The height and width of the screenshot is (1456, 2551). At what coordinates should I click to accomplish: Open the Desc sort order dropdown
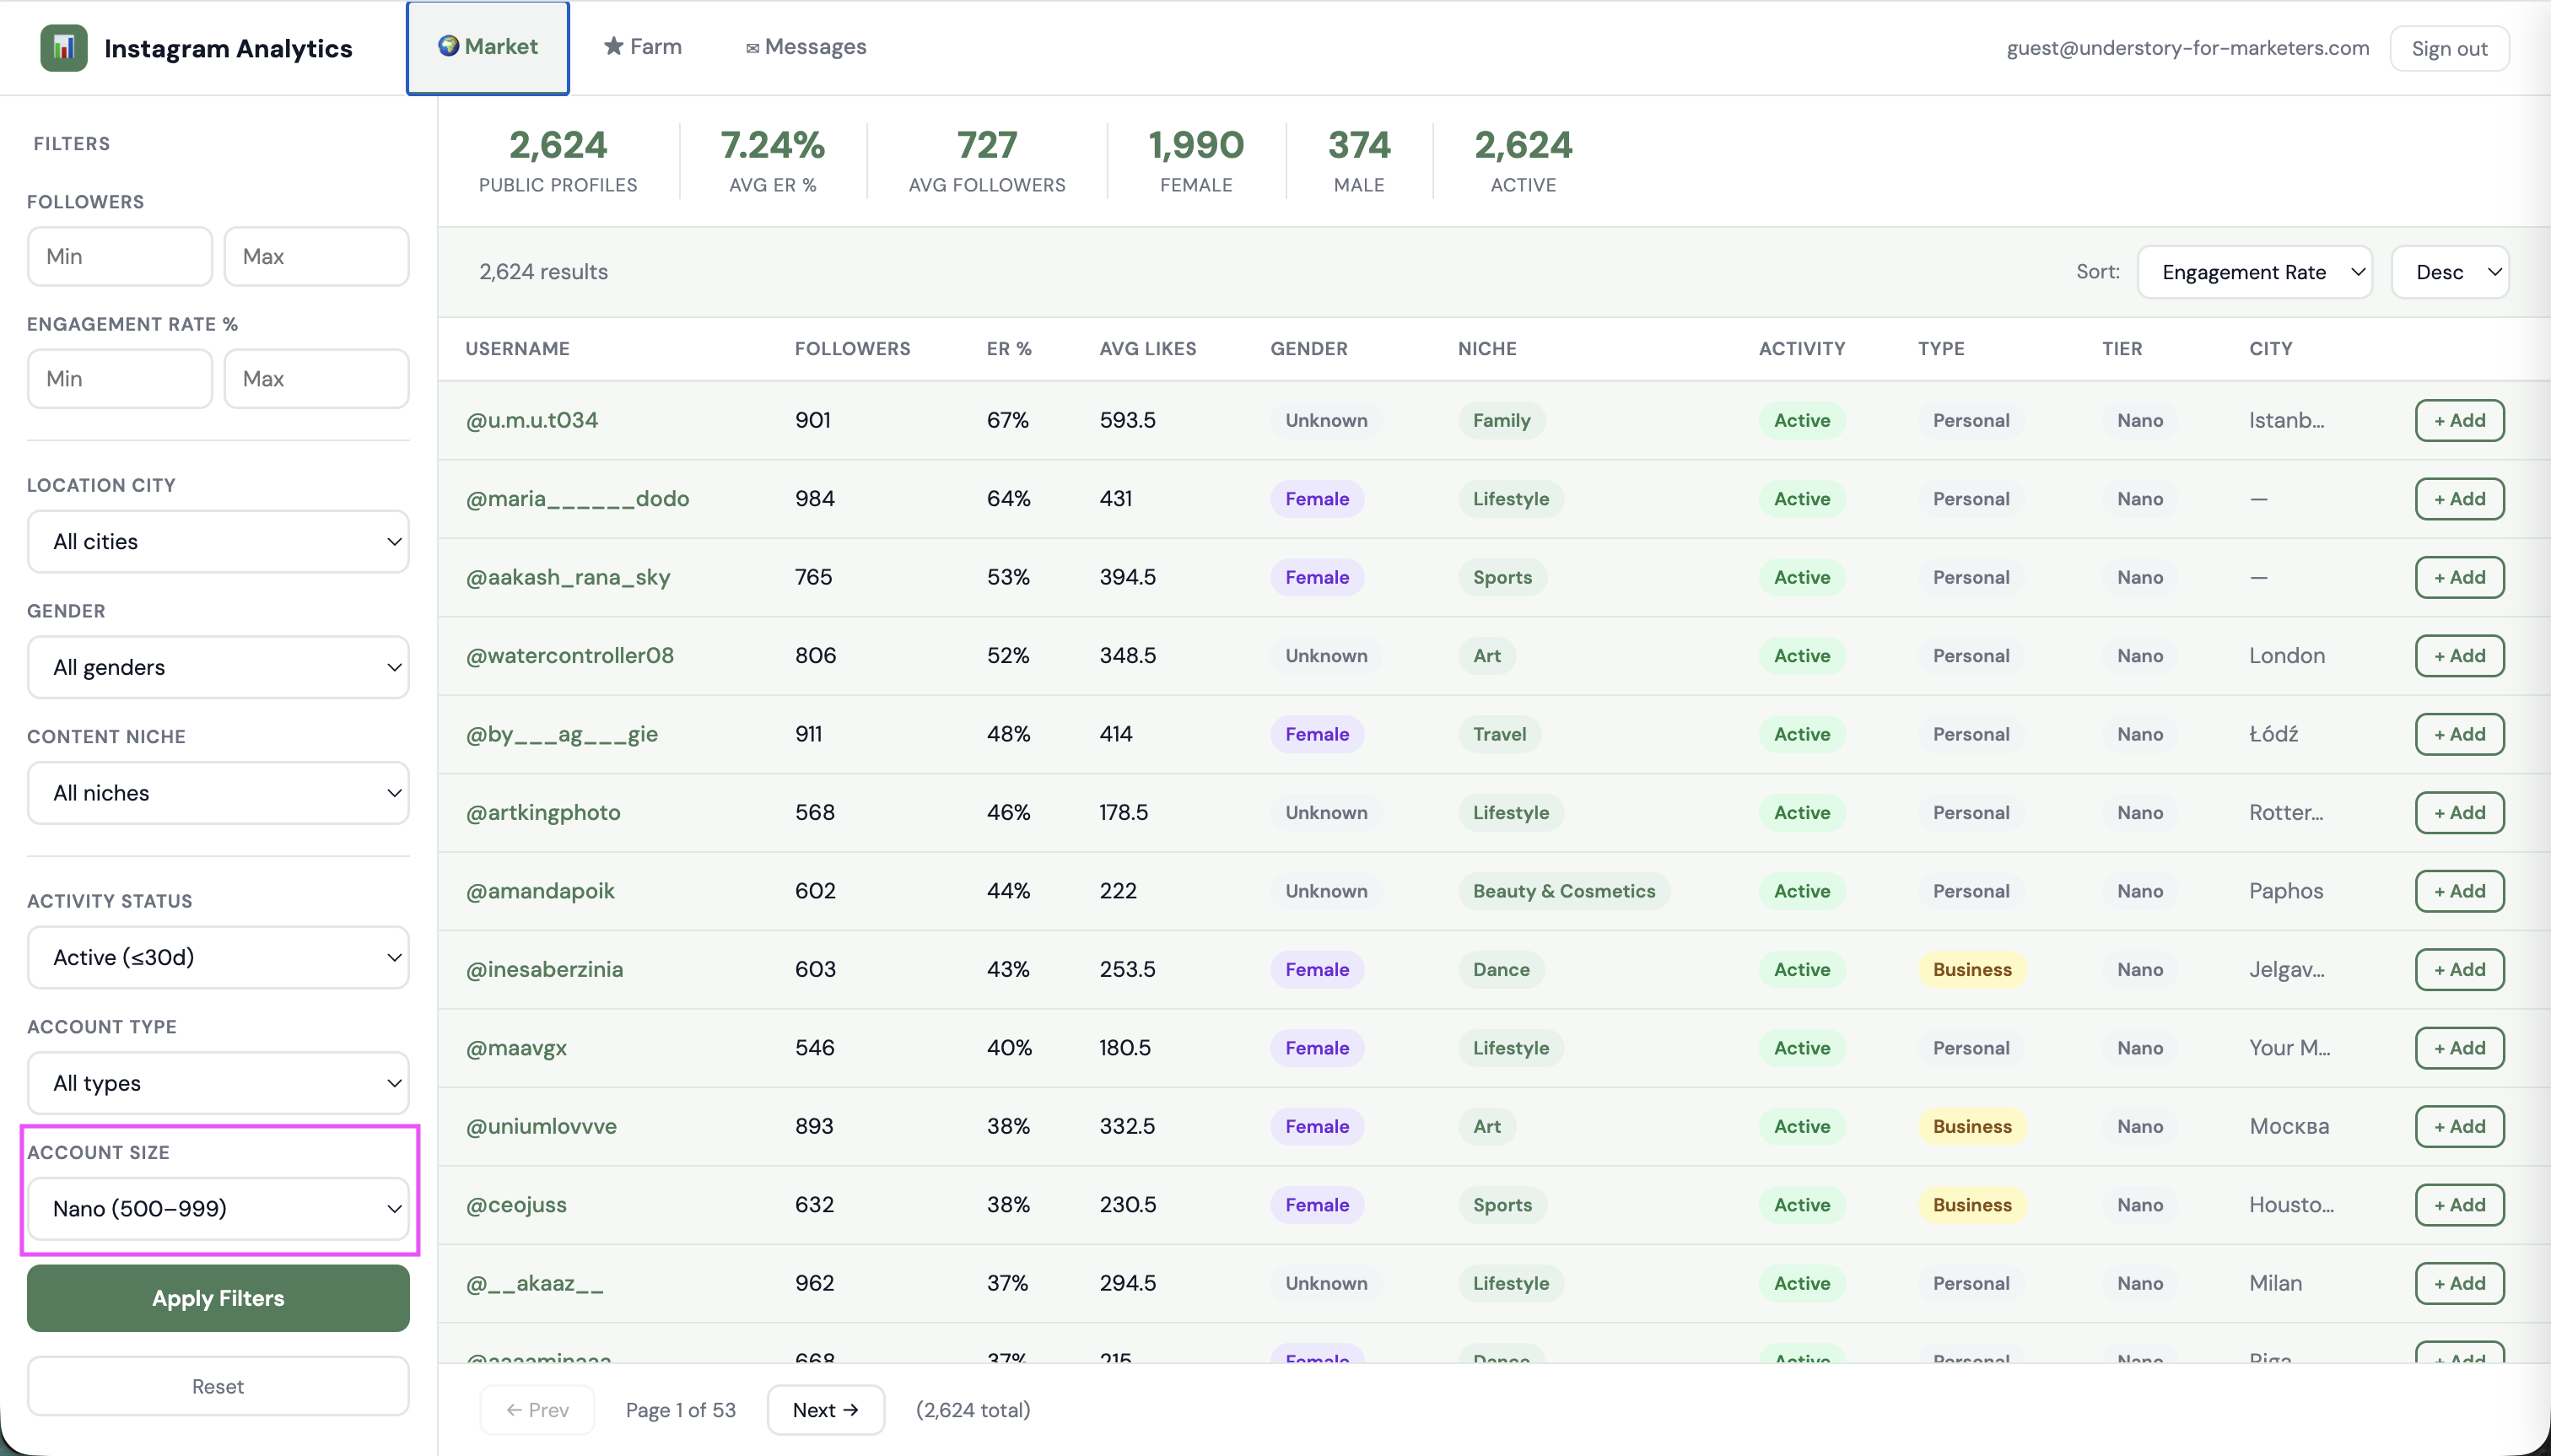(x=2449, y=271)
